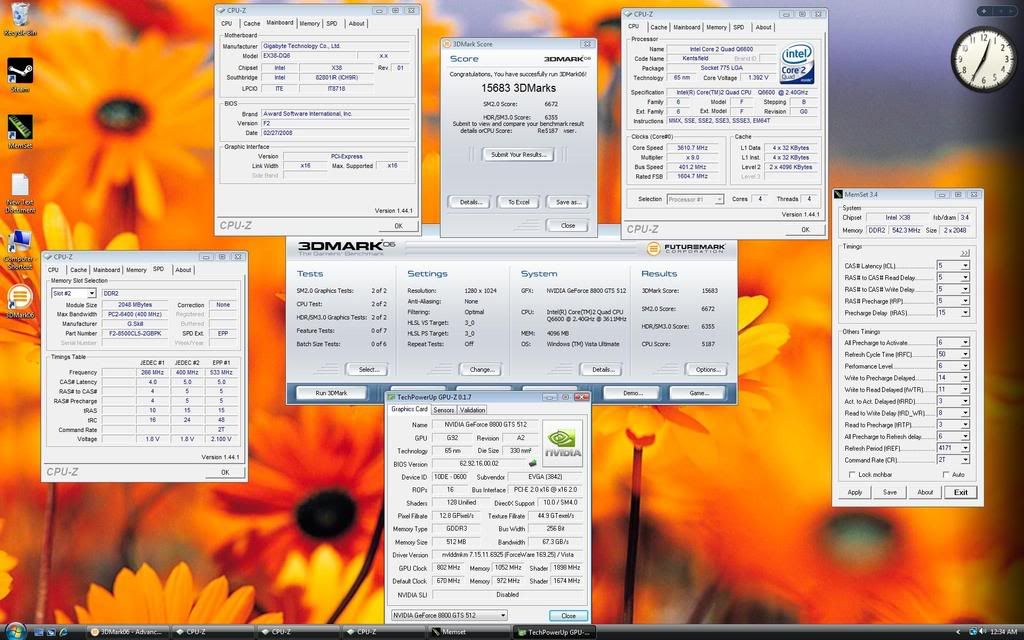The height and width of the screenshot is (640, 1024).
Task: Click the Select... button under Tests
Action: (x=368, y=370)
